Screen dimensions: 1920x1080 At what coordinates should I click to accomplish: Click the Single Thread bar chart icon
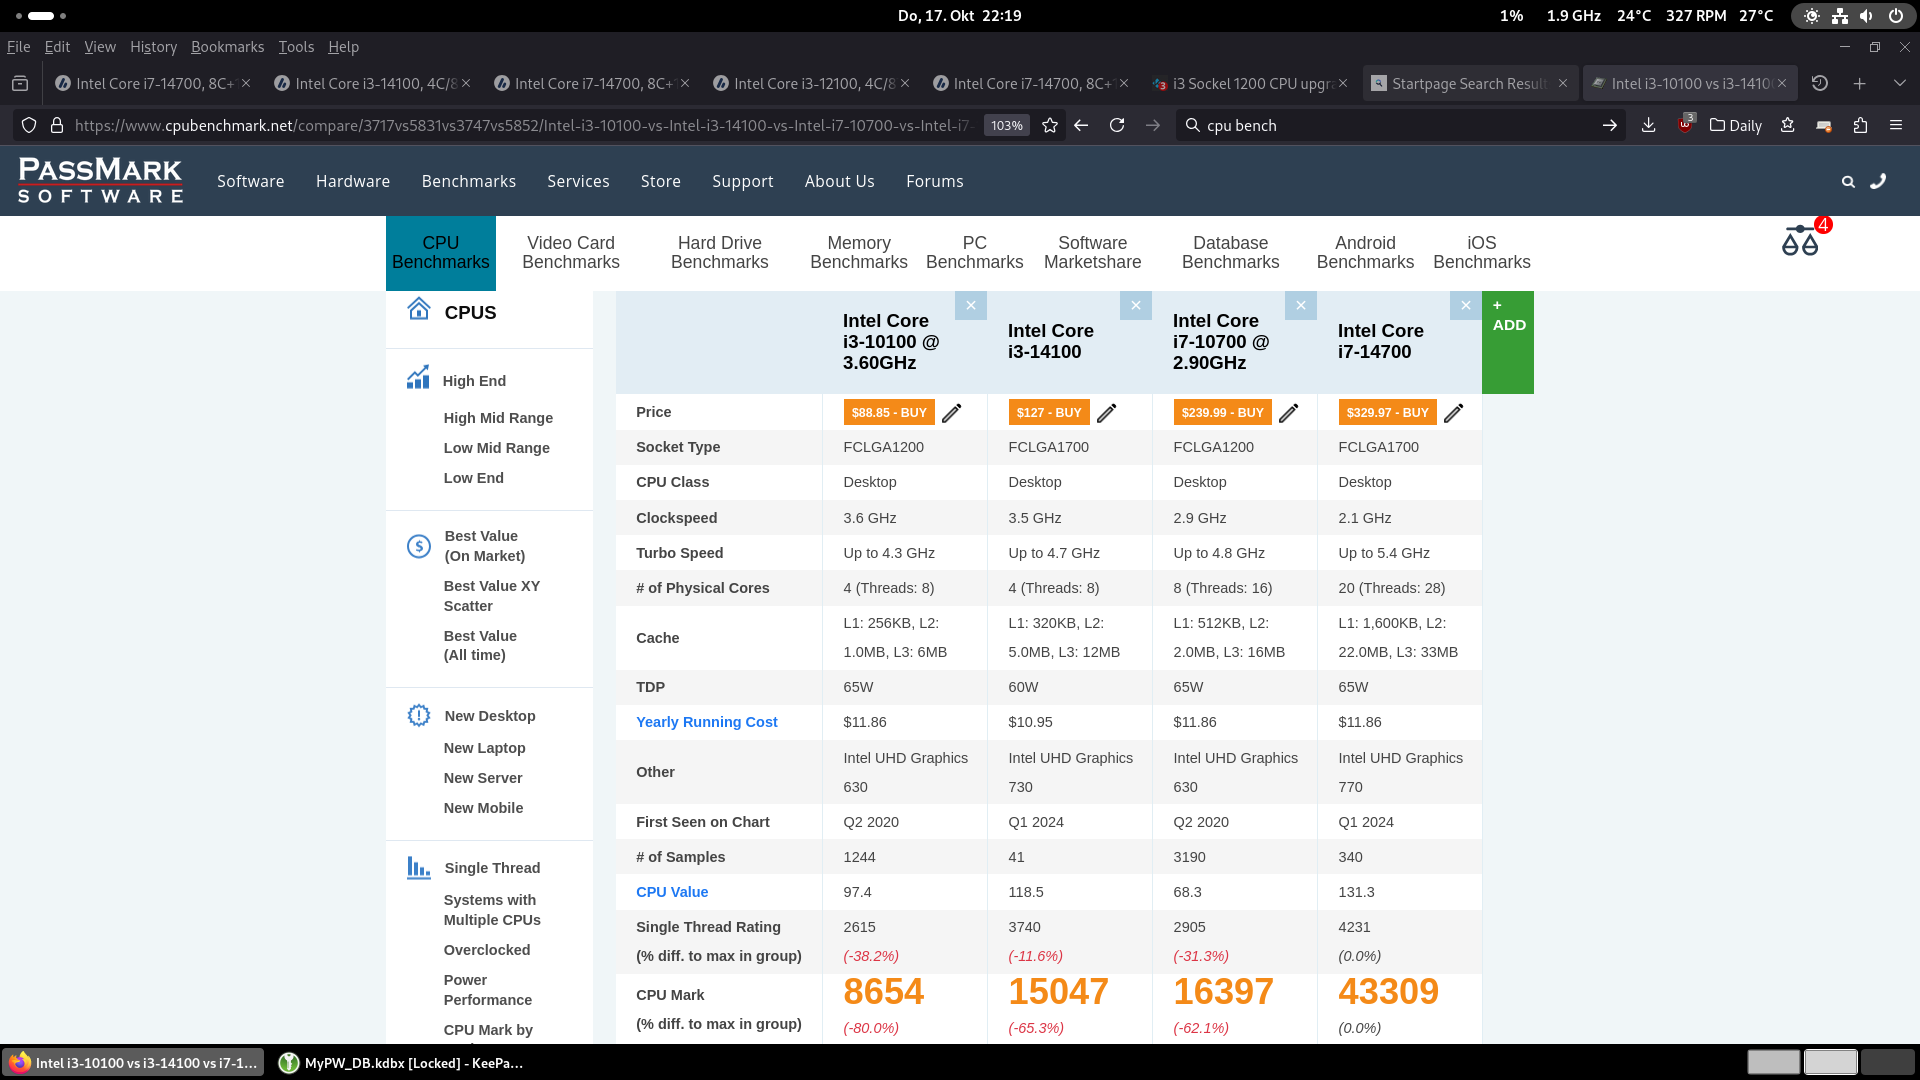click(418, 867)
